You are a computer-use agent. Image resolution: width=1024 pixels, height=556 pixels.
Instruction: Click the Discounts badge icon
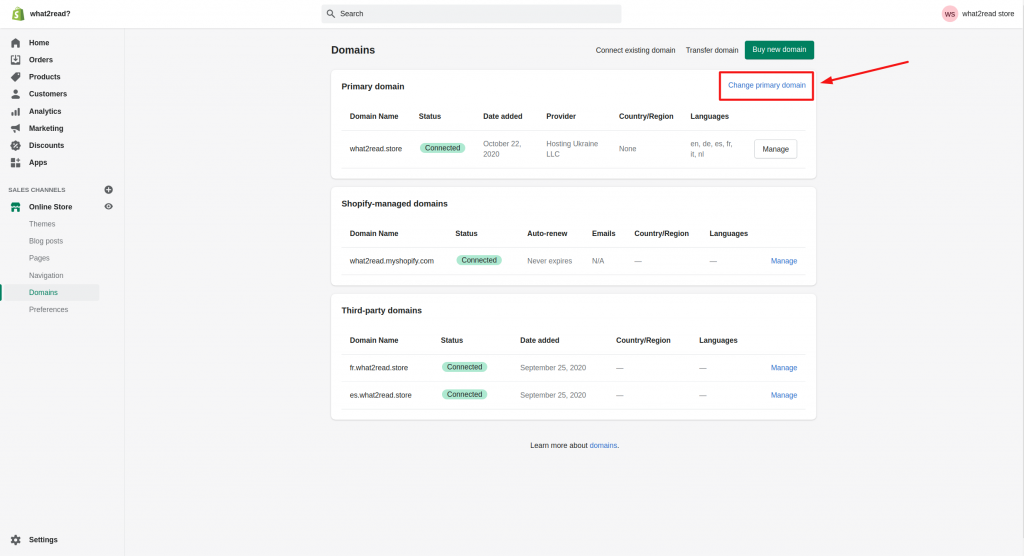coord(16,145)
